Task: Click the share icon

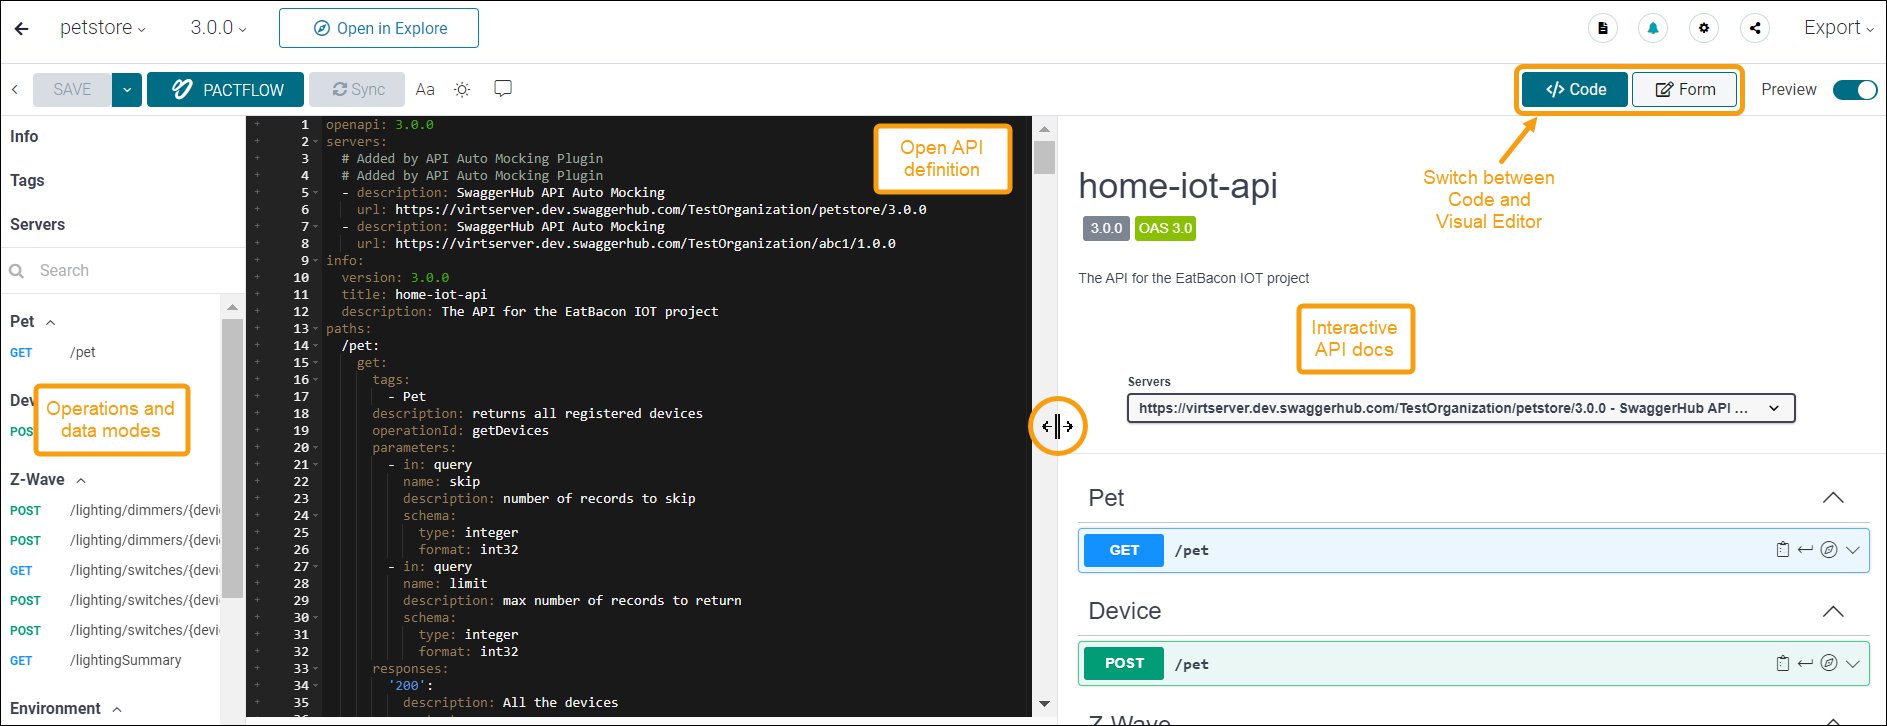Action: [1755, 28]
